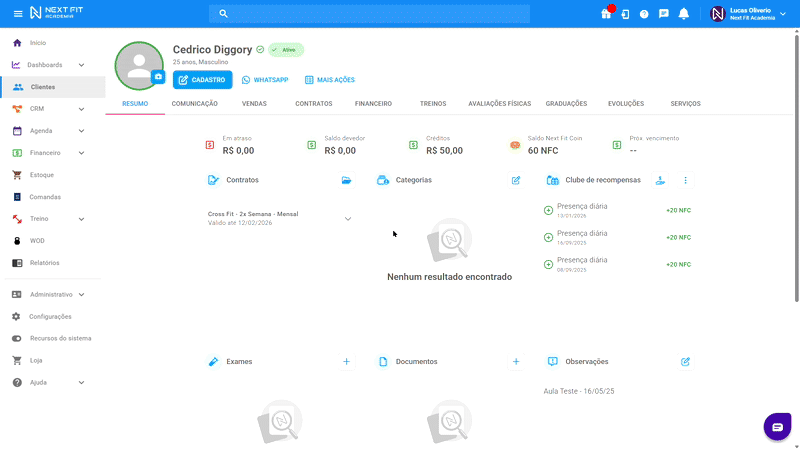Add a document with the plus icon
800x450 pixels.
pyautogui.click(x=516, y=362)
